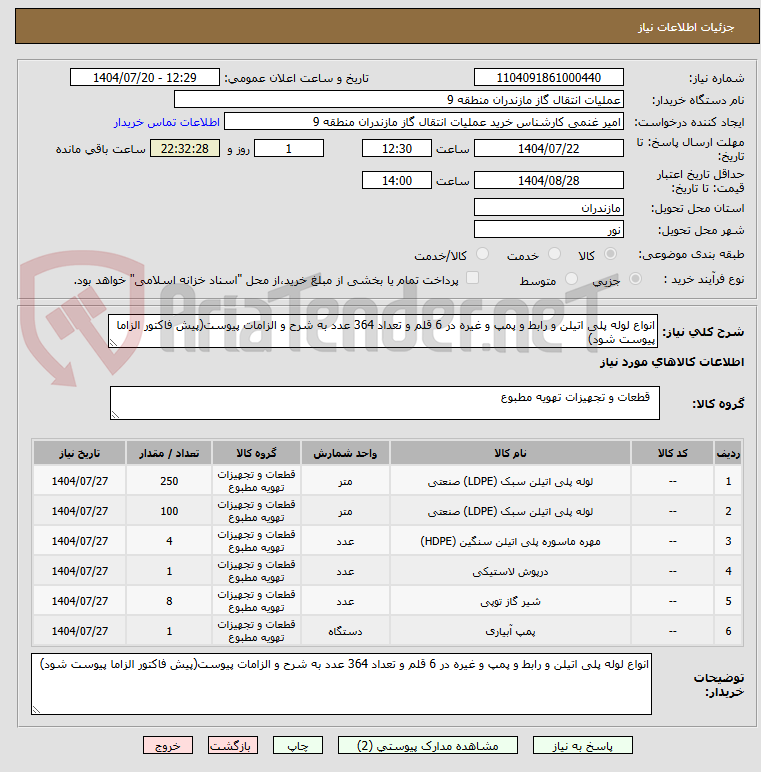The height and width of the screenshot is (772, 761).
Task: Click the چاپ print button
Action: [298, 745]
